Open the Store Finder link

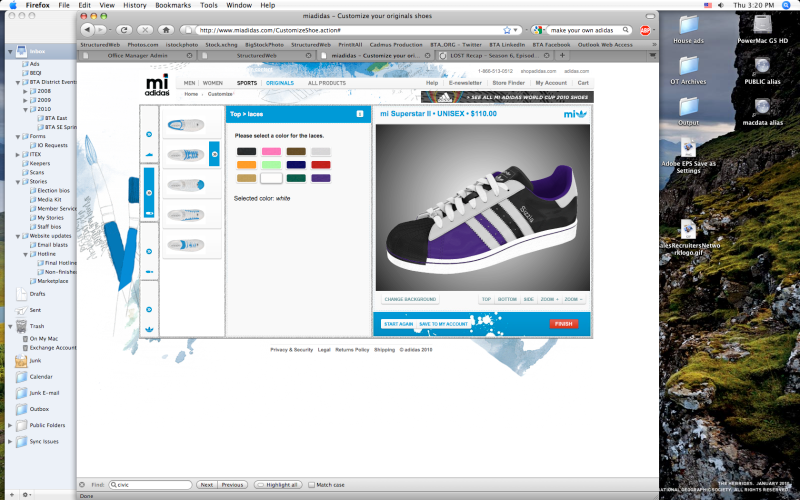[508, 83]
